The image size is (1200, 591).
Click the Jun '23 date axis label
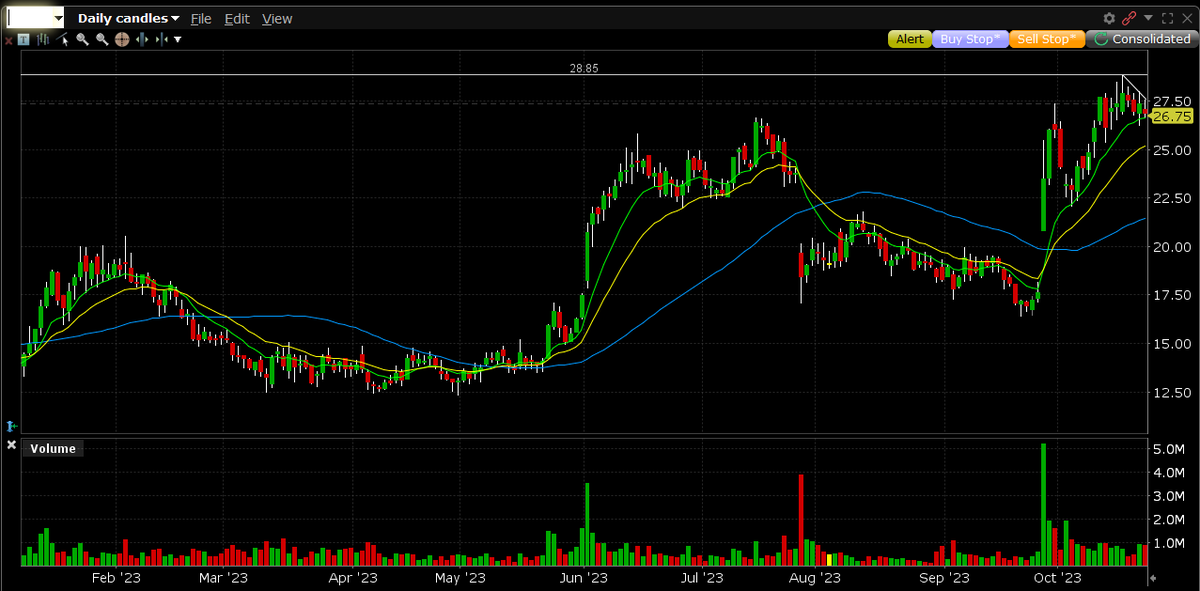[x=583, y=577]
